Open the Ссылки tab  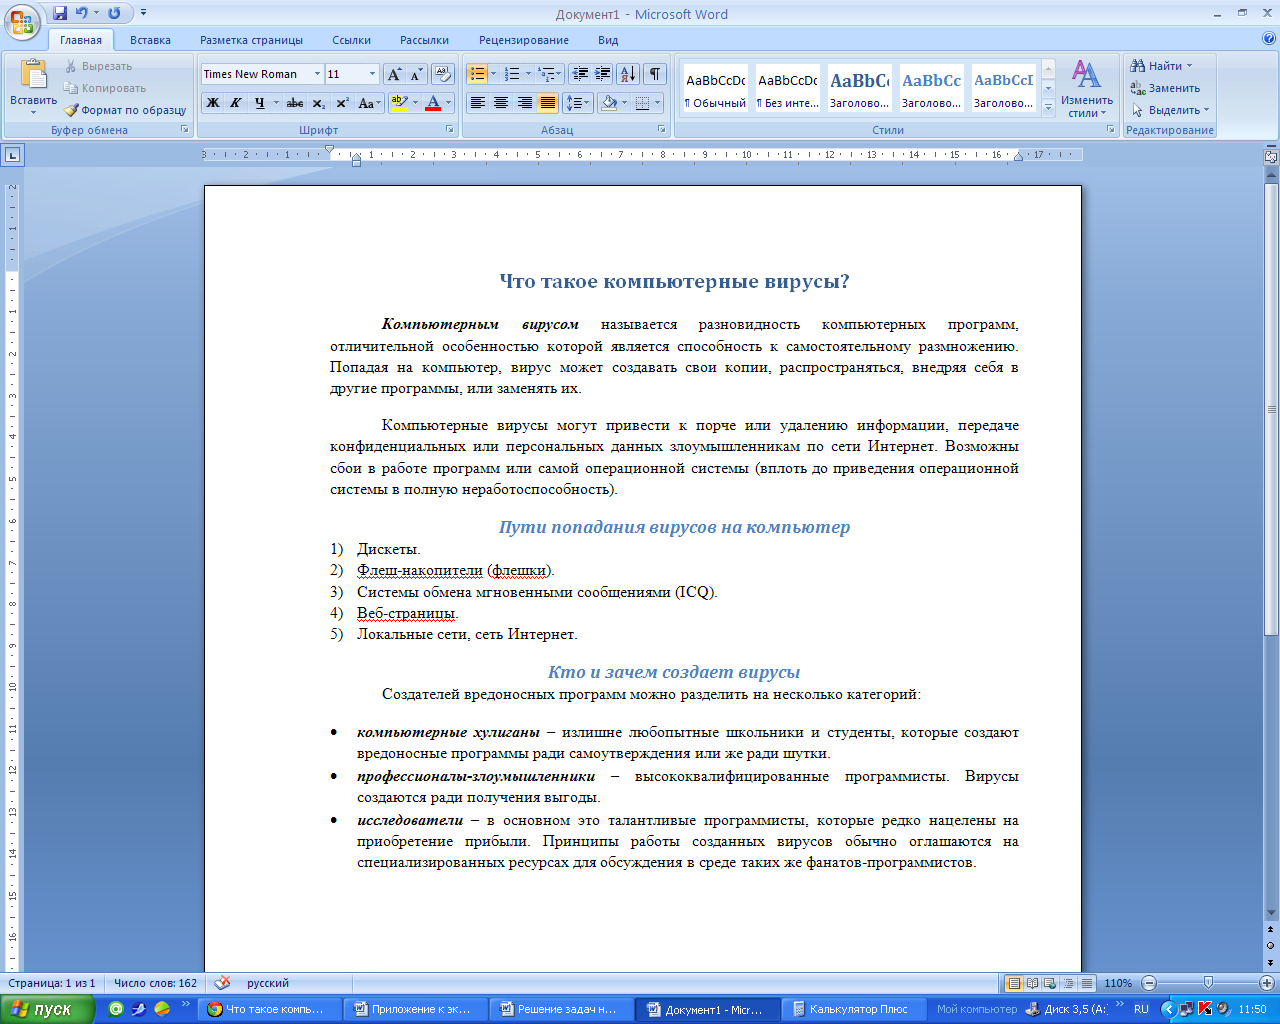coord(351,40)
